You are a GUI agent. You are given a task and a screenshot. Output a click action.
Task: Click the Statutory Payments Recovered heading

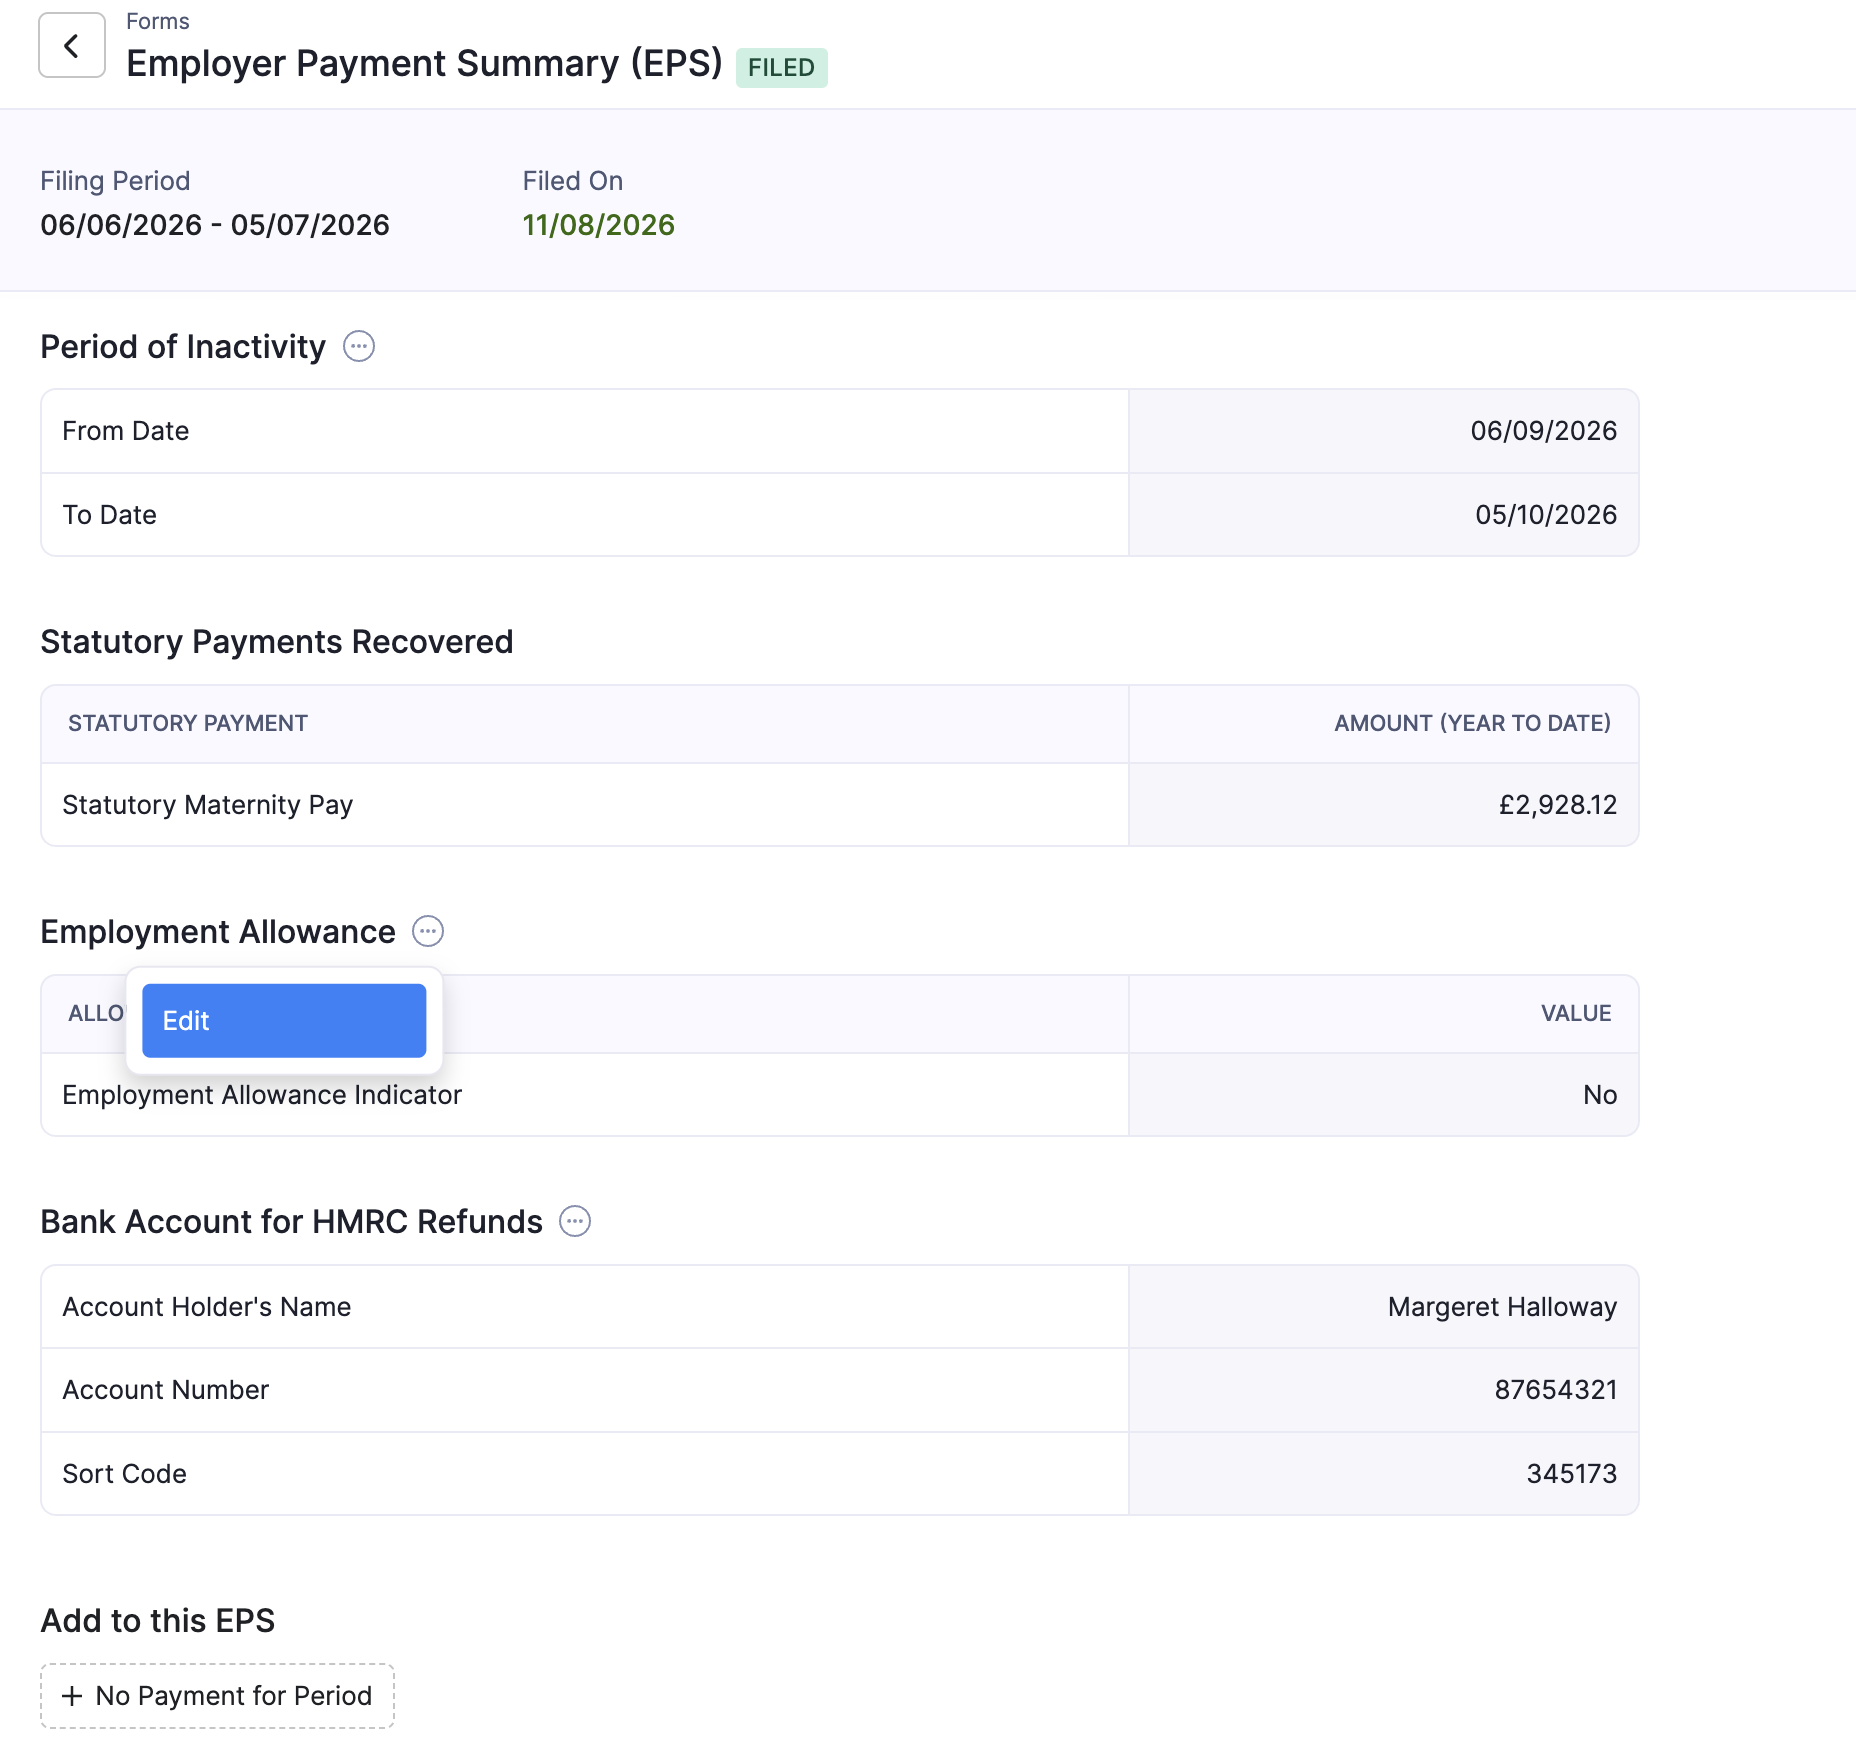(277, 641)
